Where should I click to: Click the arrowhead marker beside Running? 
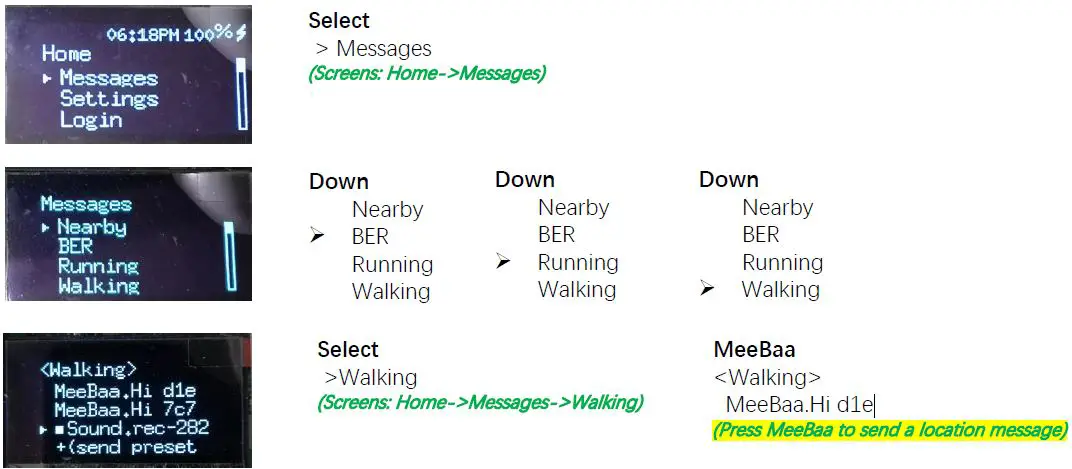[504, 262]
